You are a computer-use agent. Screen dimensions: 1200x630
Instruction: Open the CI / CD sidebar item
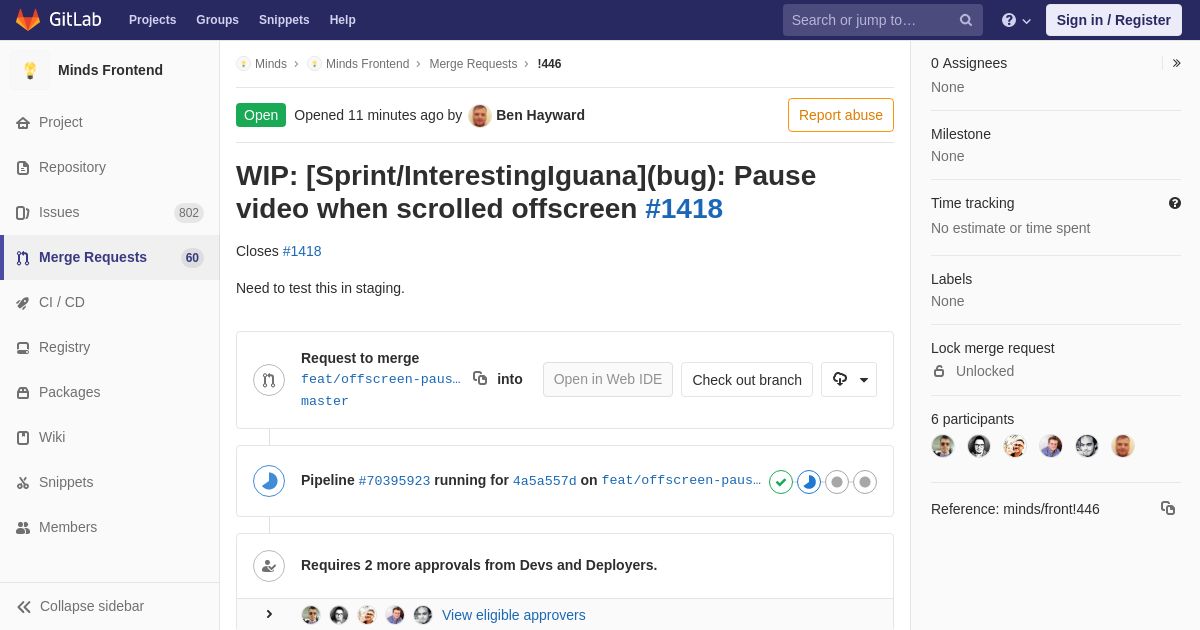(x=110, y=302)
